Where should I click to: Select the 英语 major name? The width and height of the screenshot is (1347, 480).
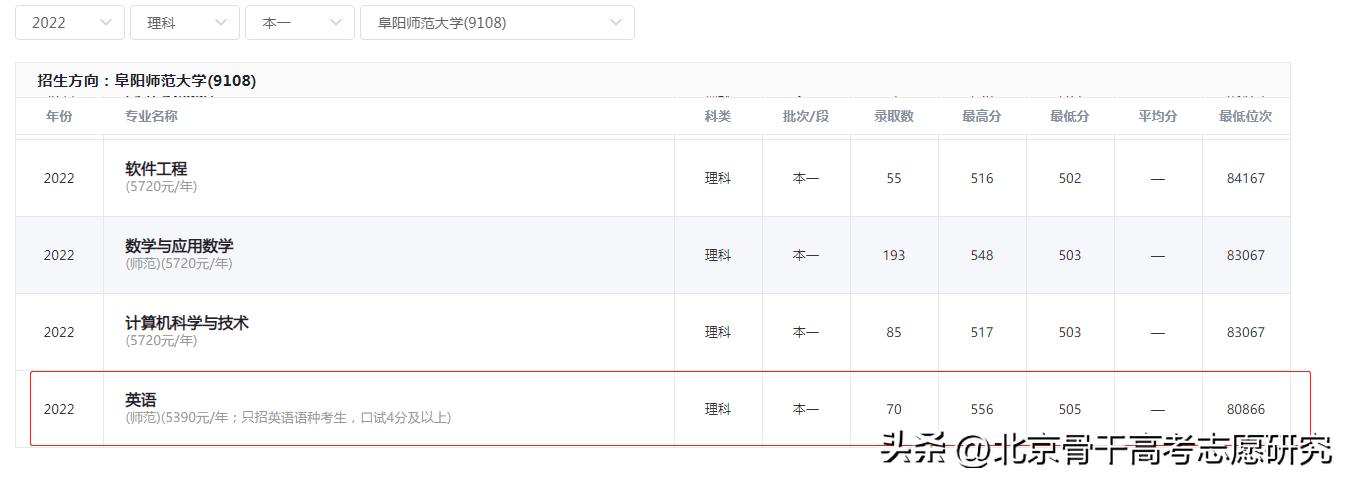141,400
